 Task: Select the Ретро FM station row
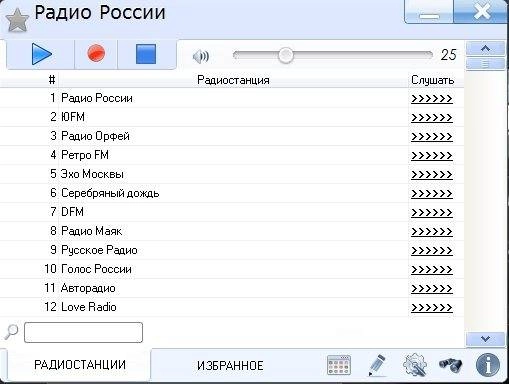pyautogui.click(x=232, y=155)
